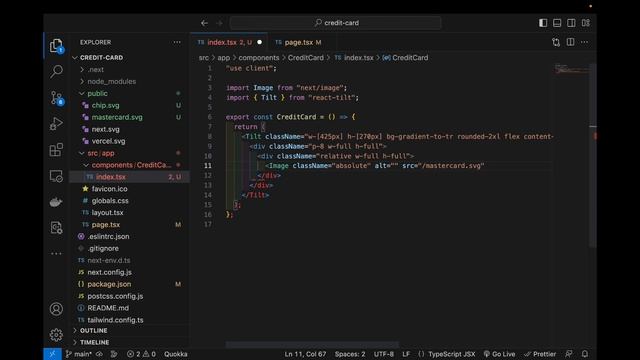Open the Extensions view icon
The width and height of the screenshot is (640, 360).
click(56, 150)
